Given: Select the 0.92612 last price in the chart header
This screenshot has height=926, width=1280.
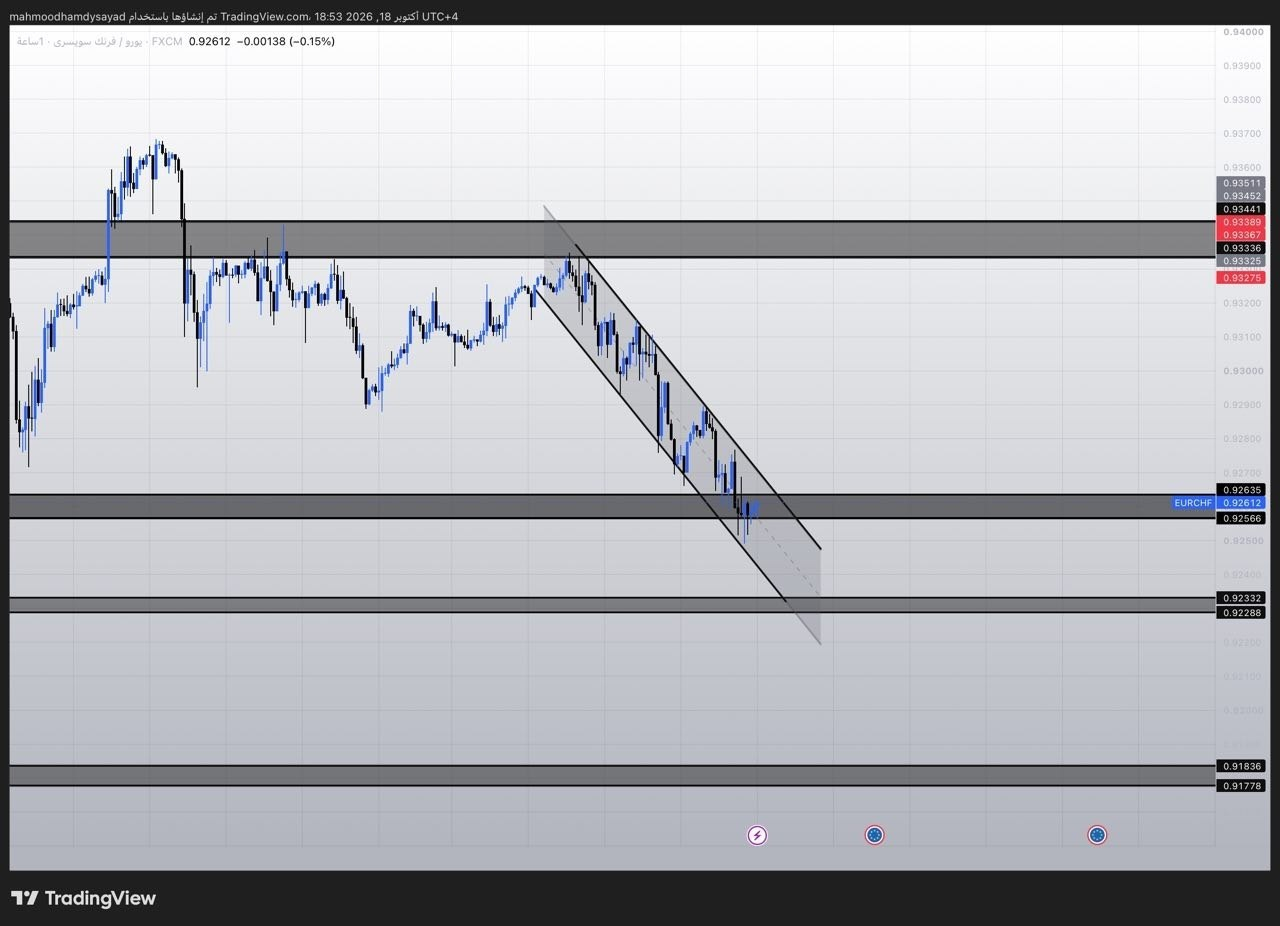Looking at the screenshot, I should pyautogui.click(x=209, y=41).
